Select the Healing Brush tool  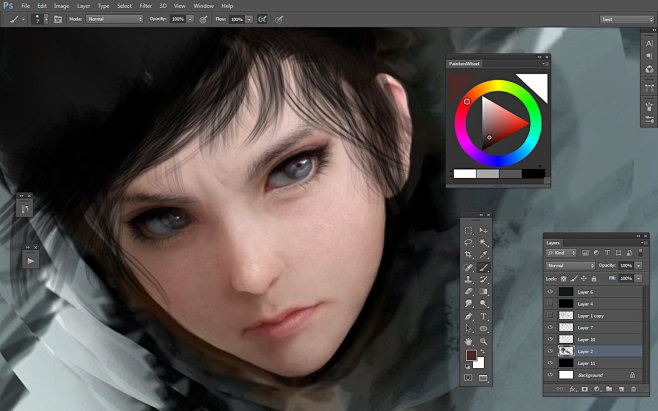[469, 267]
